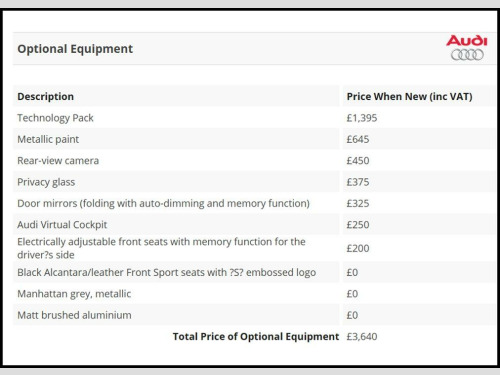
Task: Click the Electrically adjustable front seats text
Action: pos(161,248)
